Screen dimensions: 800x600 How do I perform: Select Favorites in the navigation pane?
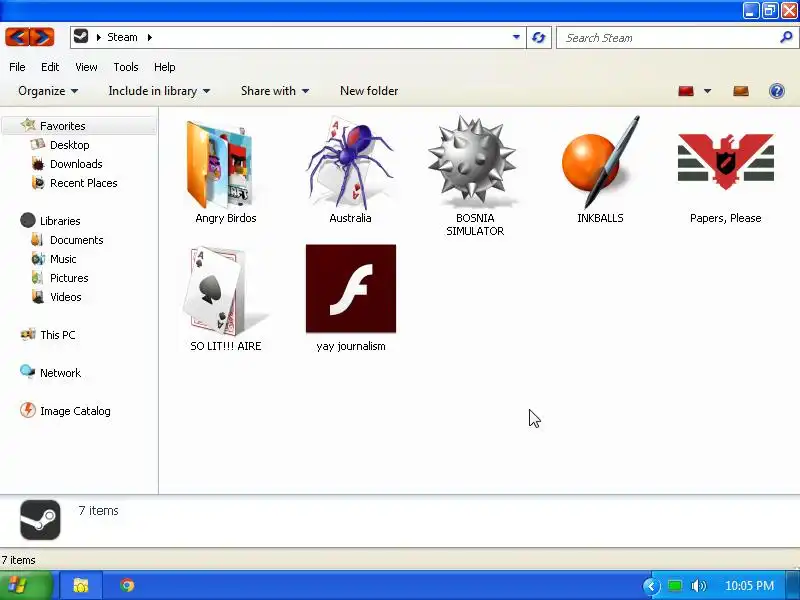(79, 126)
